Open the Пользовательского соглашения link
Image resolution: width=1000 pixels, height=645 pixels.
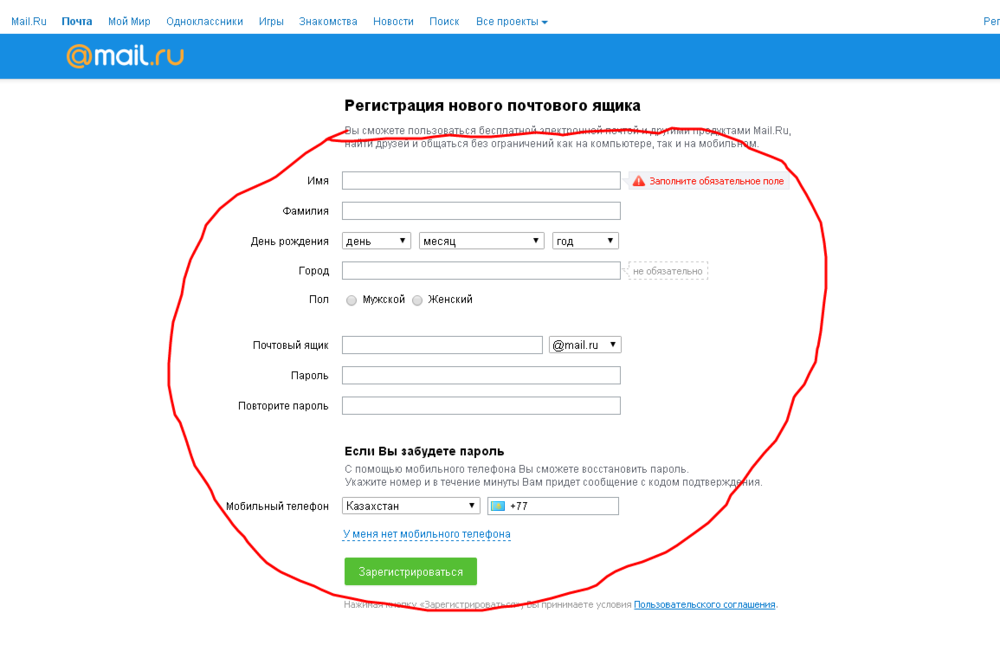(x=705, y=605)
